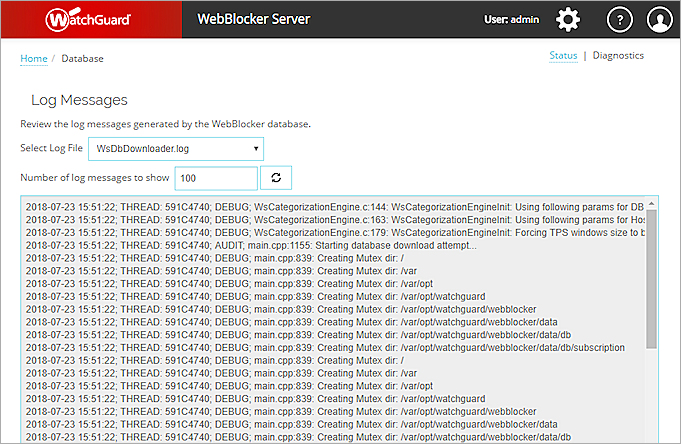Click the Database breadcrumb item
The image size is (681, 444).
coord(82,58)
